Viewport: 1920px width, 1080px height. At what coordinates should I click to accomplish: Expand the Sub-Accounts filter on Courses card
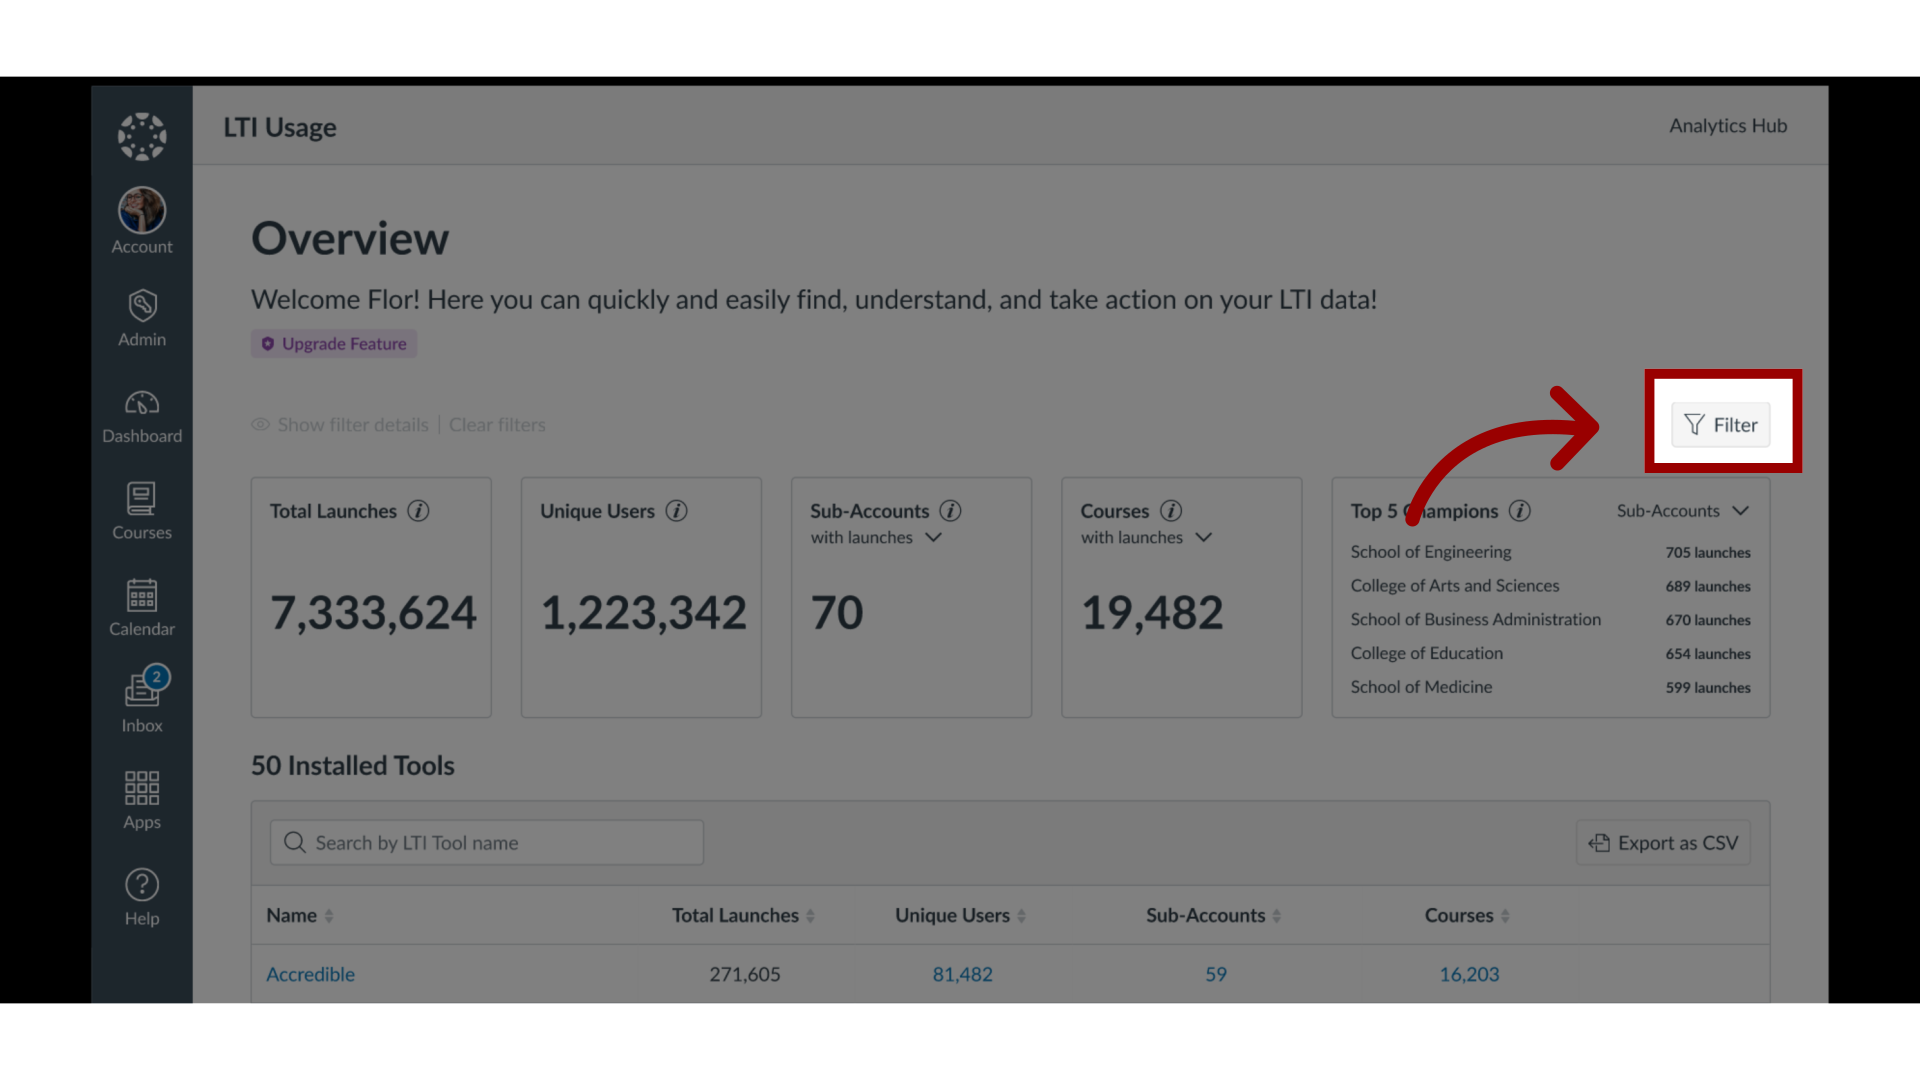(x=1201, y=537)
